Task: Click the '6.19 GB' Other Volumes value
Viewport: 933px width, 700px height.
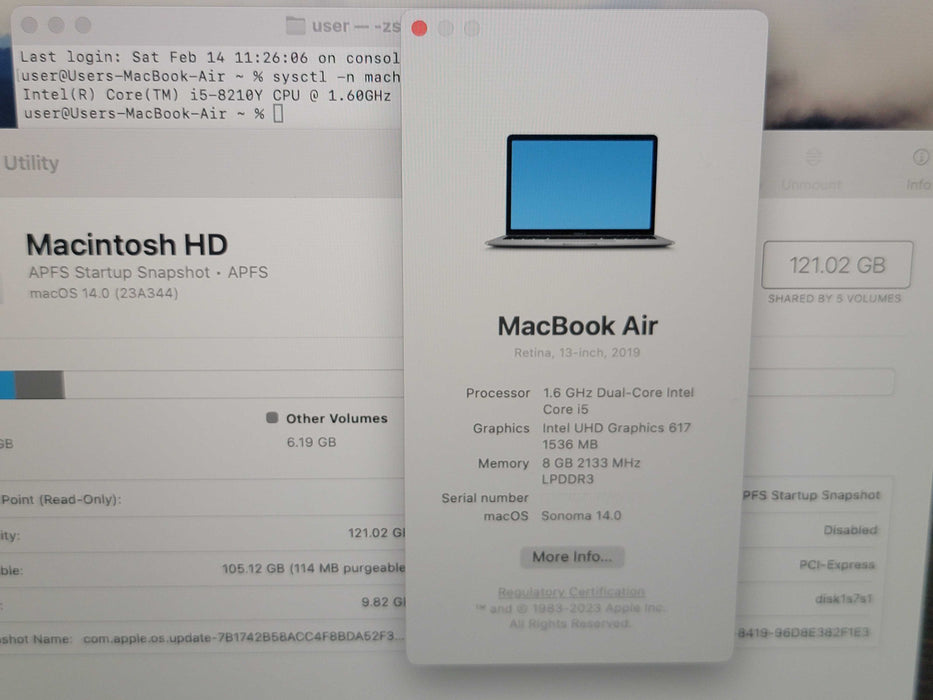Action: (x=311, y=442)
